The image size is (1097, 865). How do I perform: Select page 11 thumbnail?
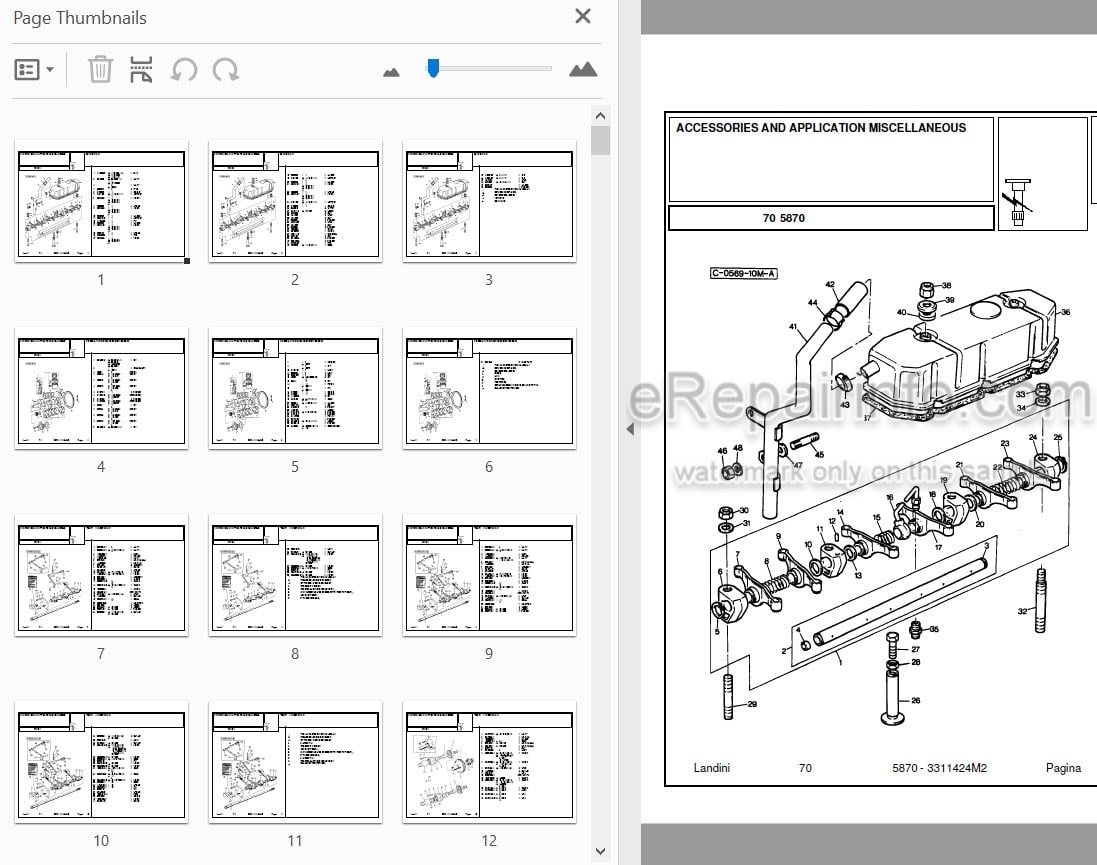(295, 761)
